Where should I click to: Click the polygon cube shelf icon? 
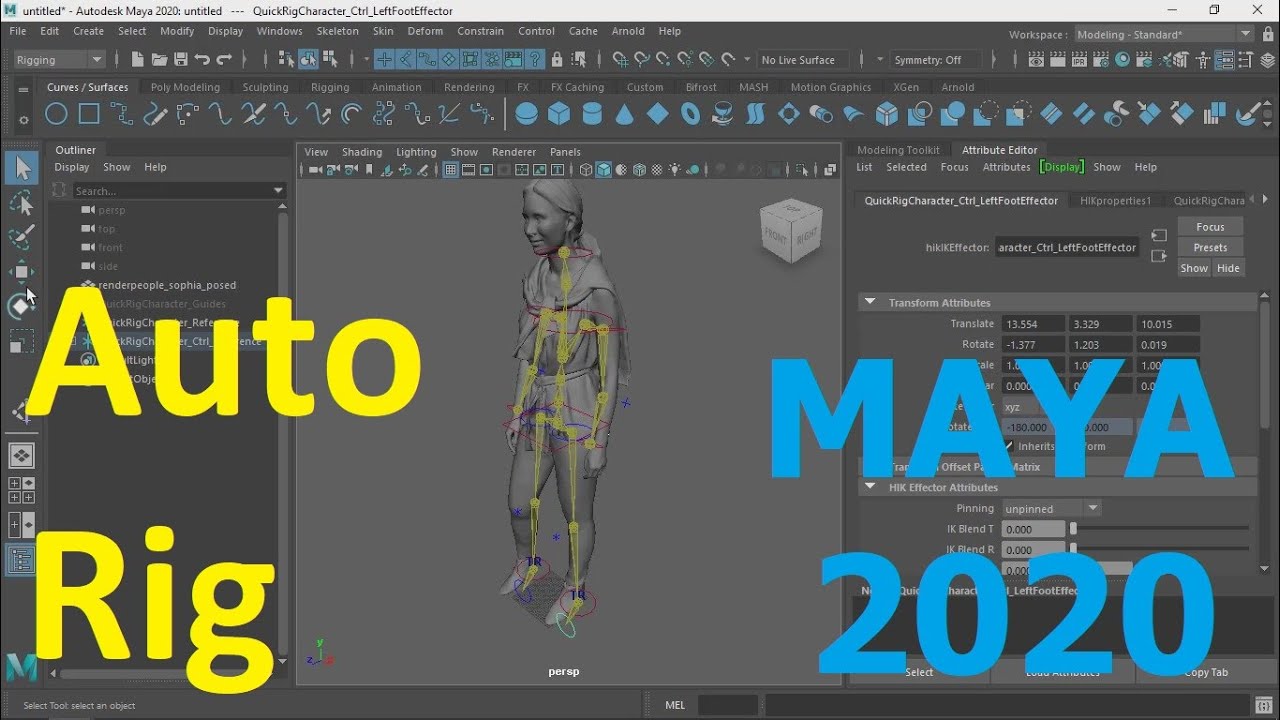tap(559, 114)
